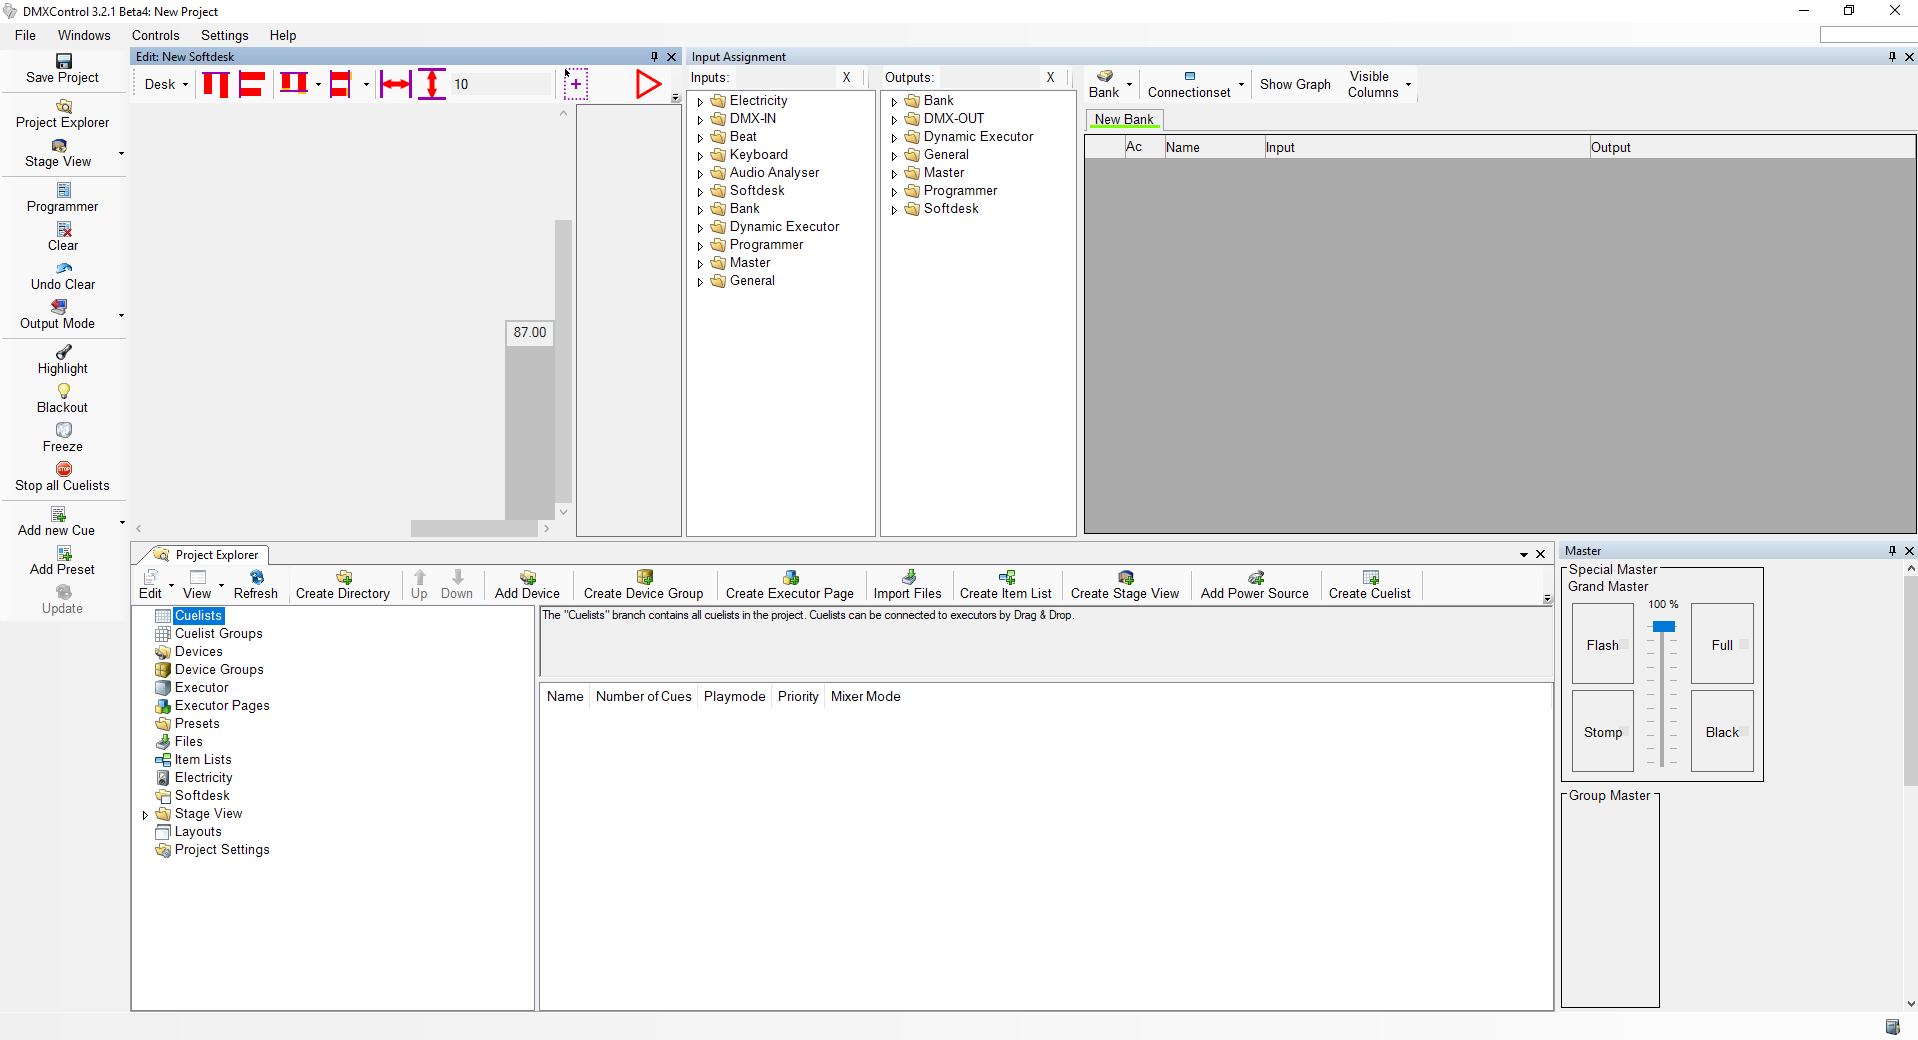Expand the Audio Analyser input folder
The image size is (1918, 1040).
pyautogui.click(x=700, y=174)
